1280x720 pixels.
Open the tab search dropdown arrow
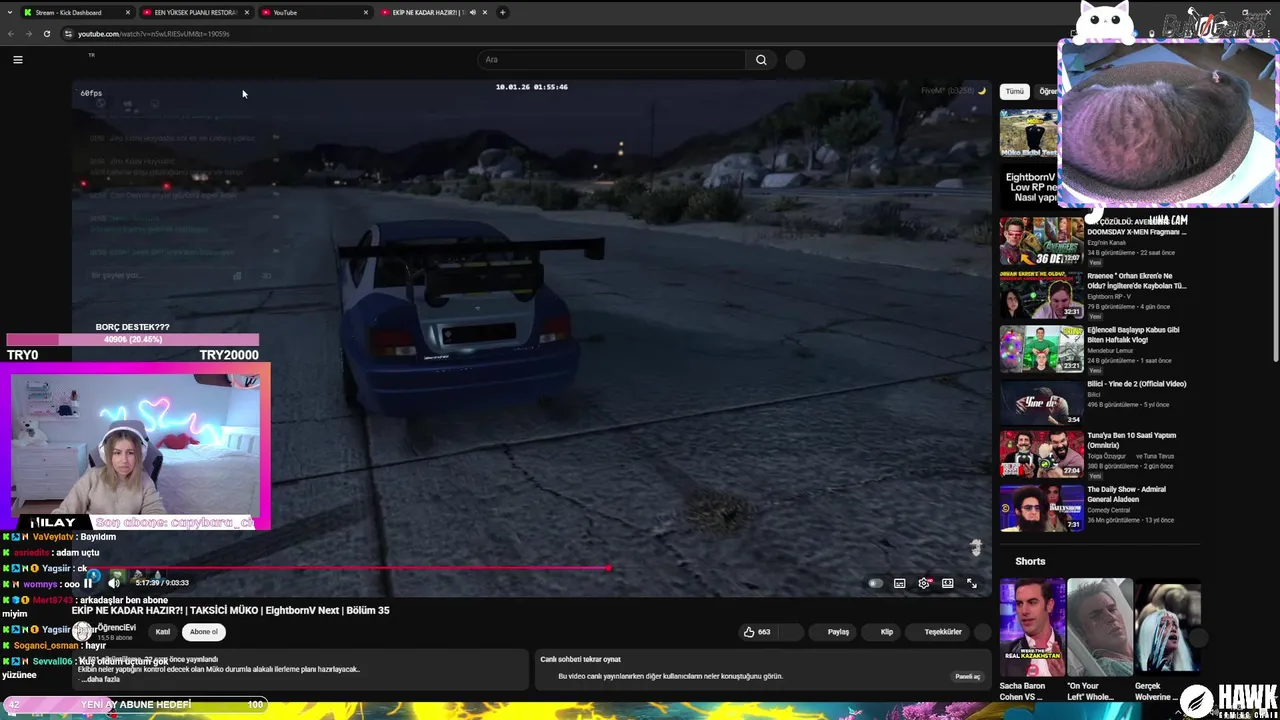[x=8, y=13]
